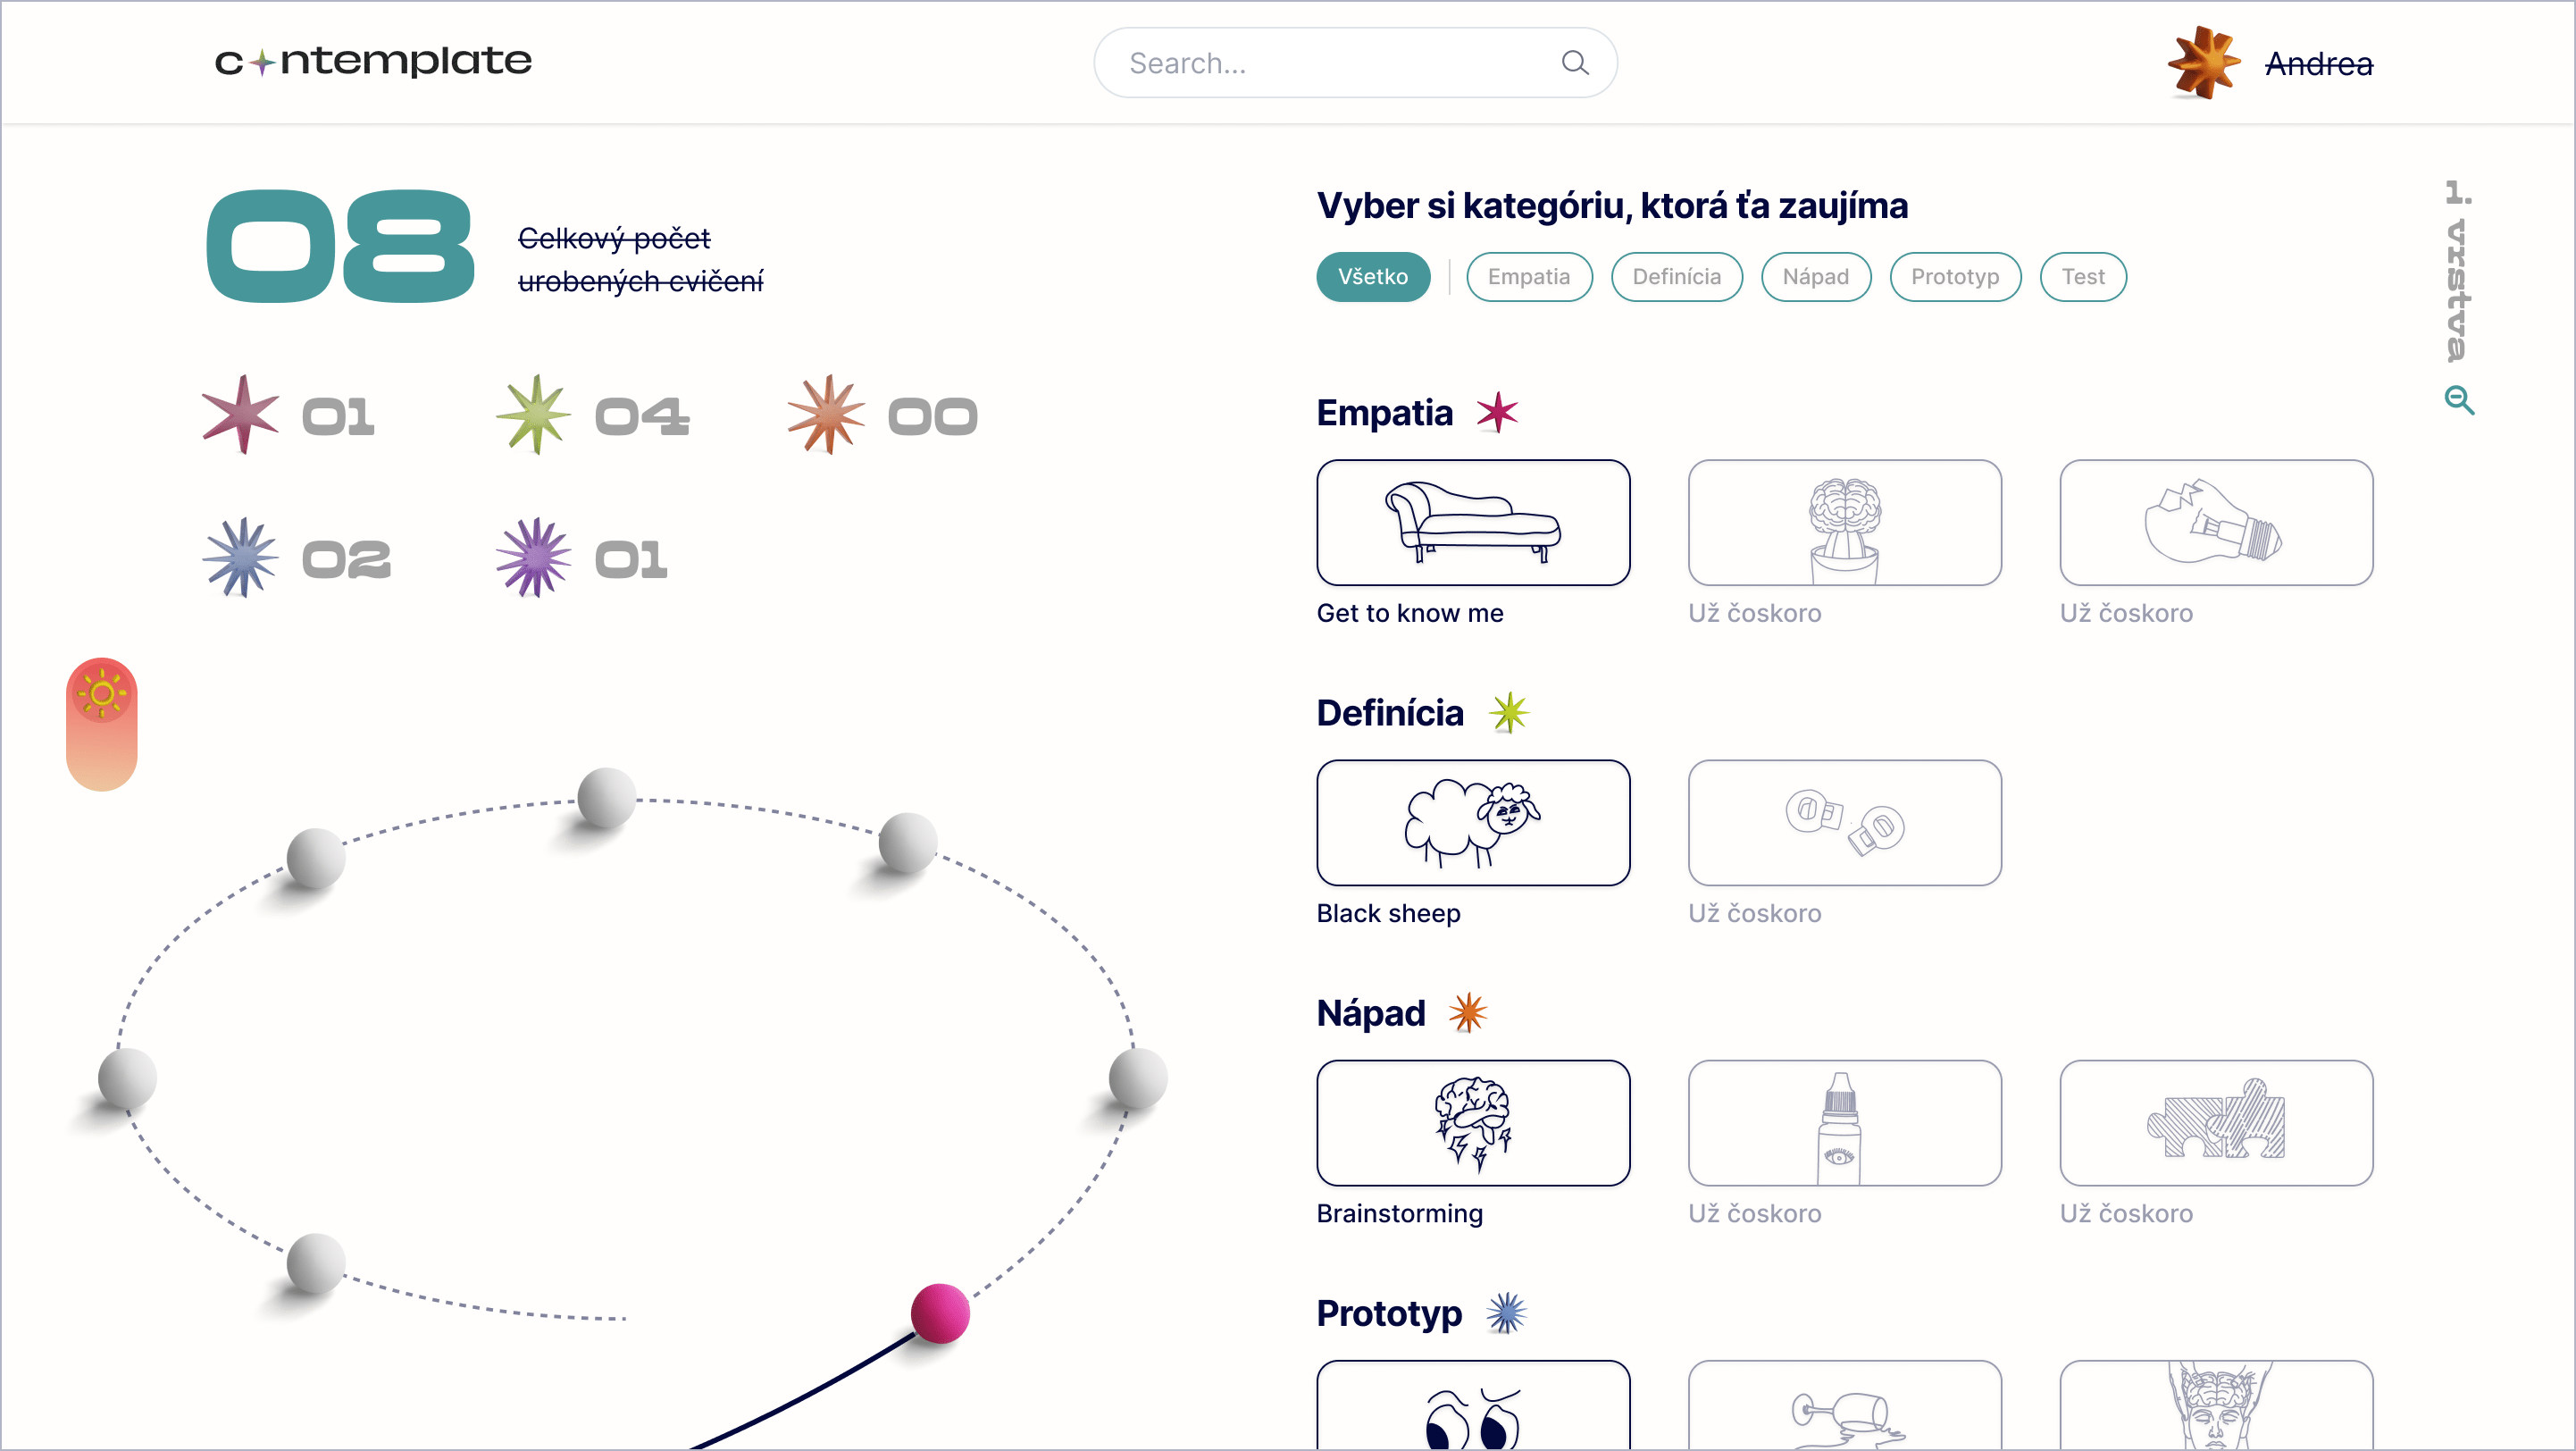The width and height of the screenshot is (2576, 1451).
Task: Filter exercises by Empatia category
Action: click(x=1528, y=277)
